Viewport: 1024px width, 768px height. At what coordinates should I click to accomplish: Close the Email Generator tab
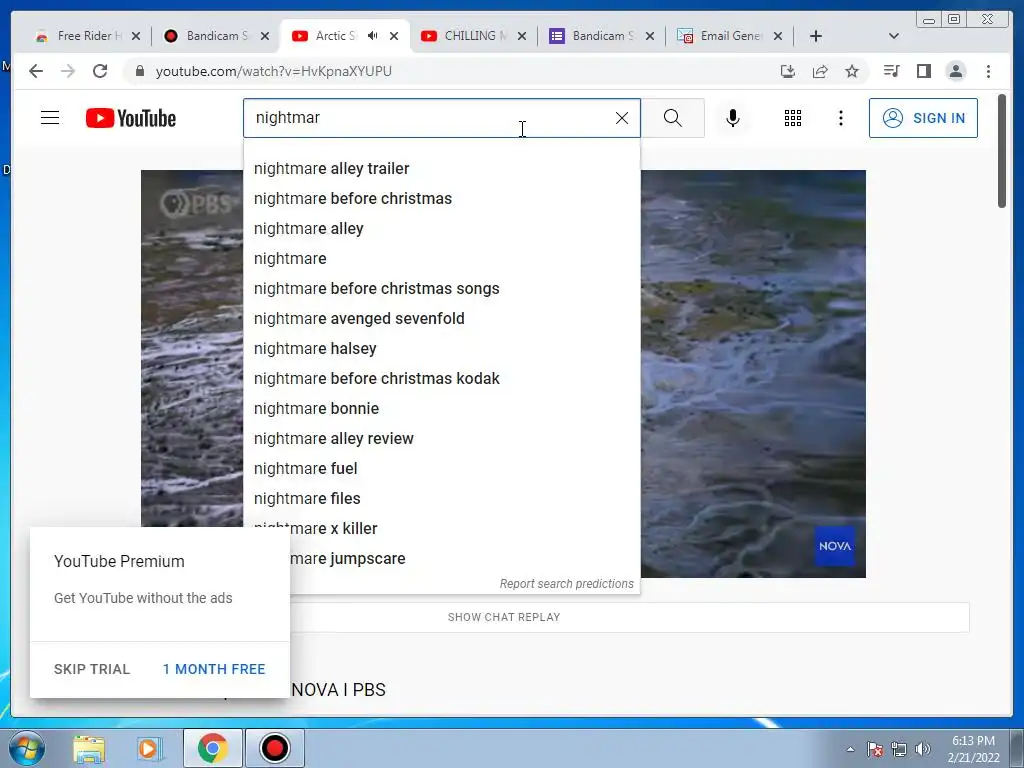click(778, 36)
